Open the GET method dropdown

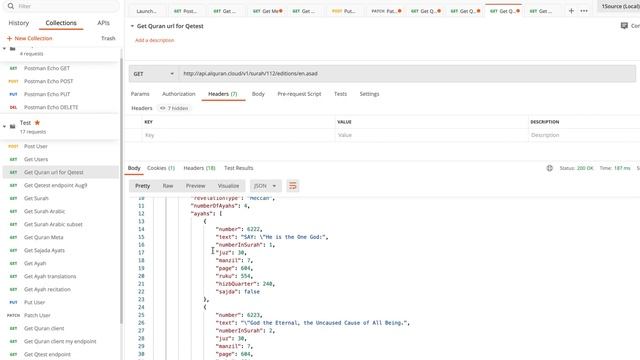click(154, 74)
